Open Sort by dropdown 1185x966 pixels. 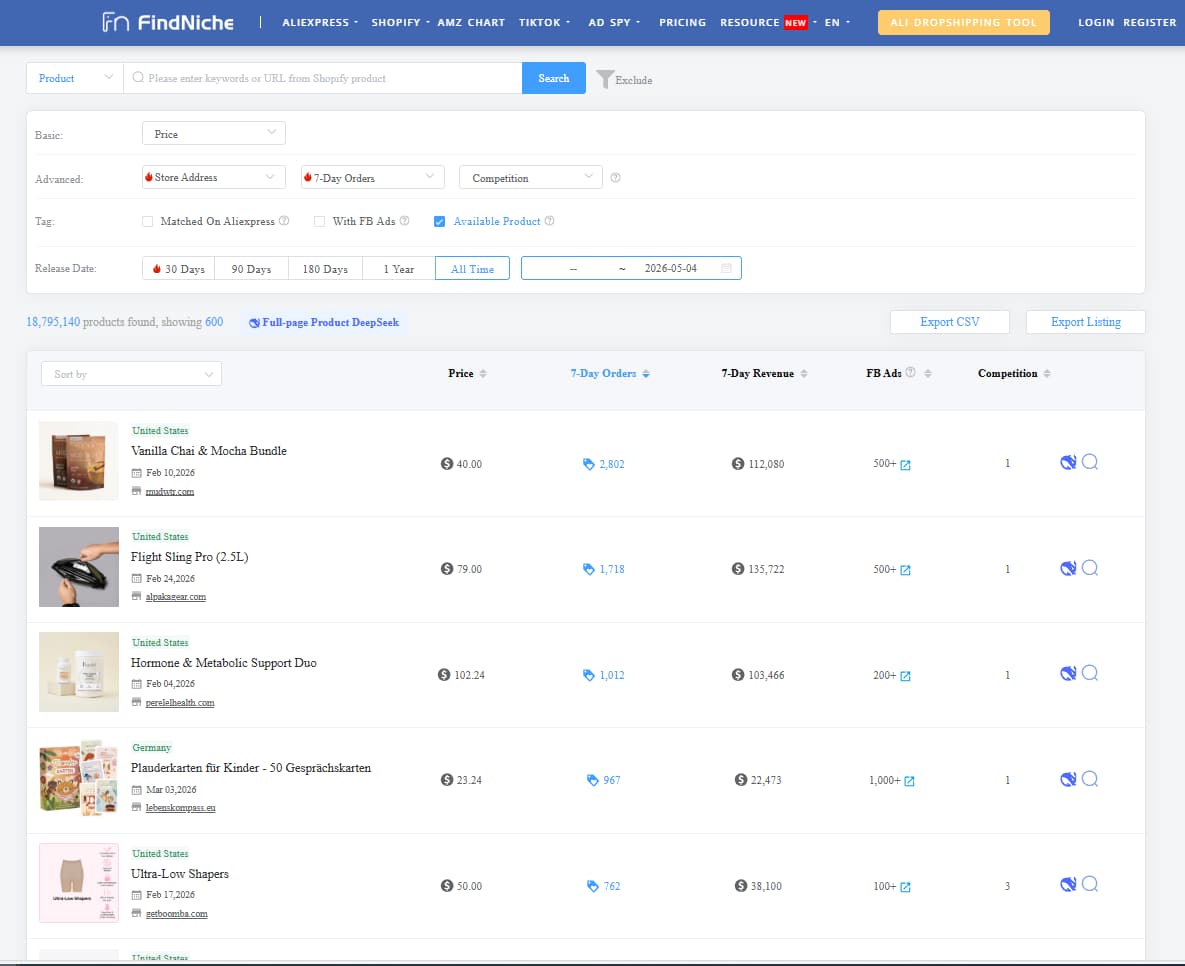(x=131, y=374)
